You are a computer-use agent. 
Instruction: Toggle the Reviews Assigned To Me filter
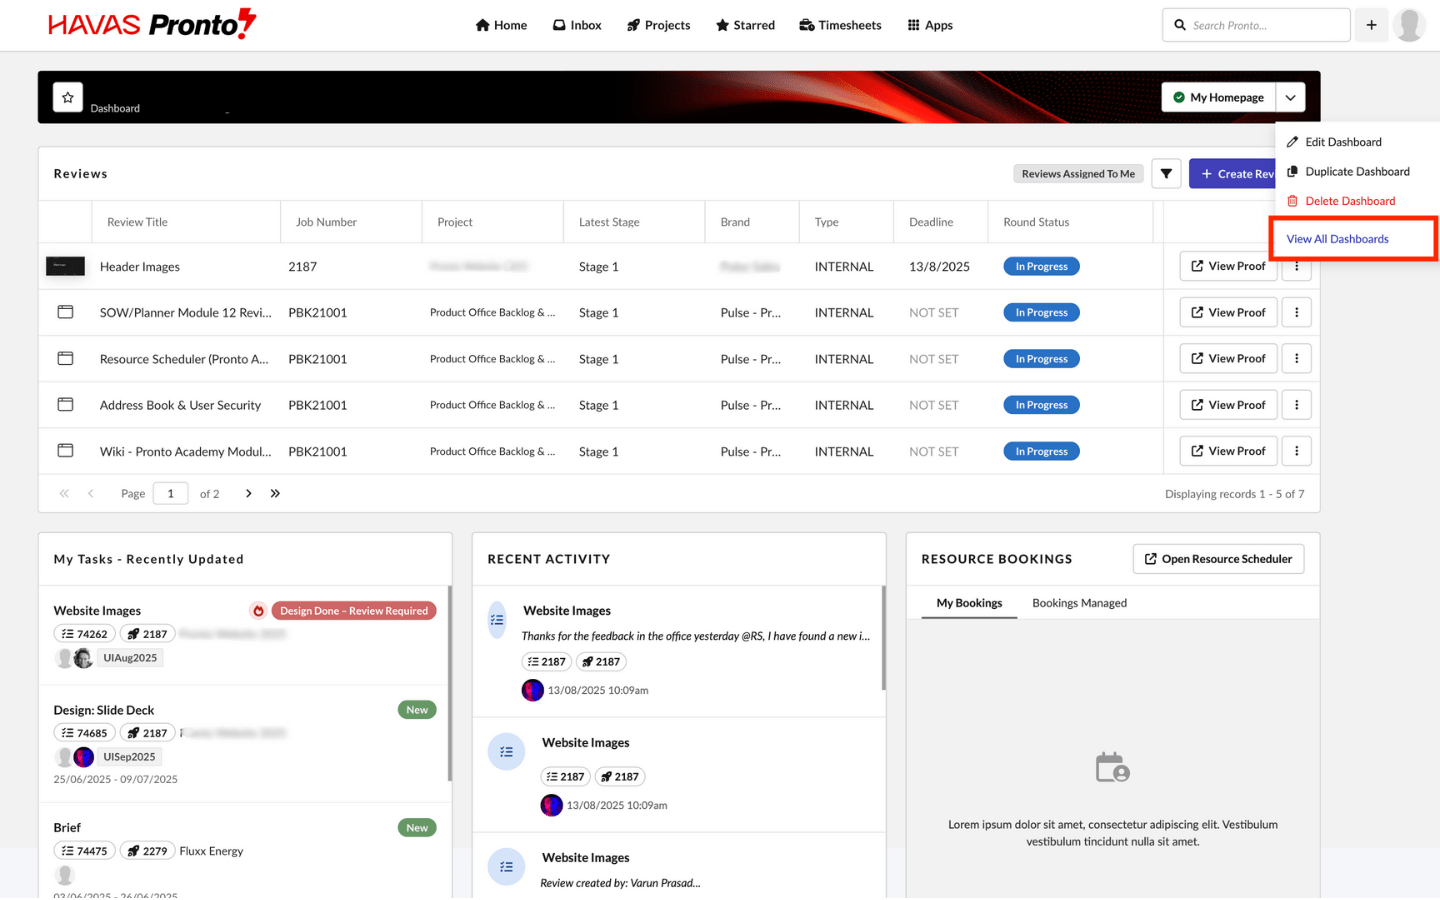(1077, 174)
